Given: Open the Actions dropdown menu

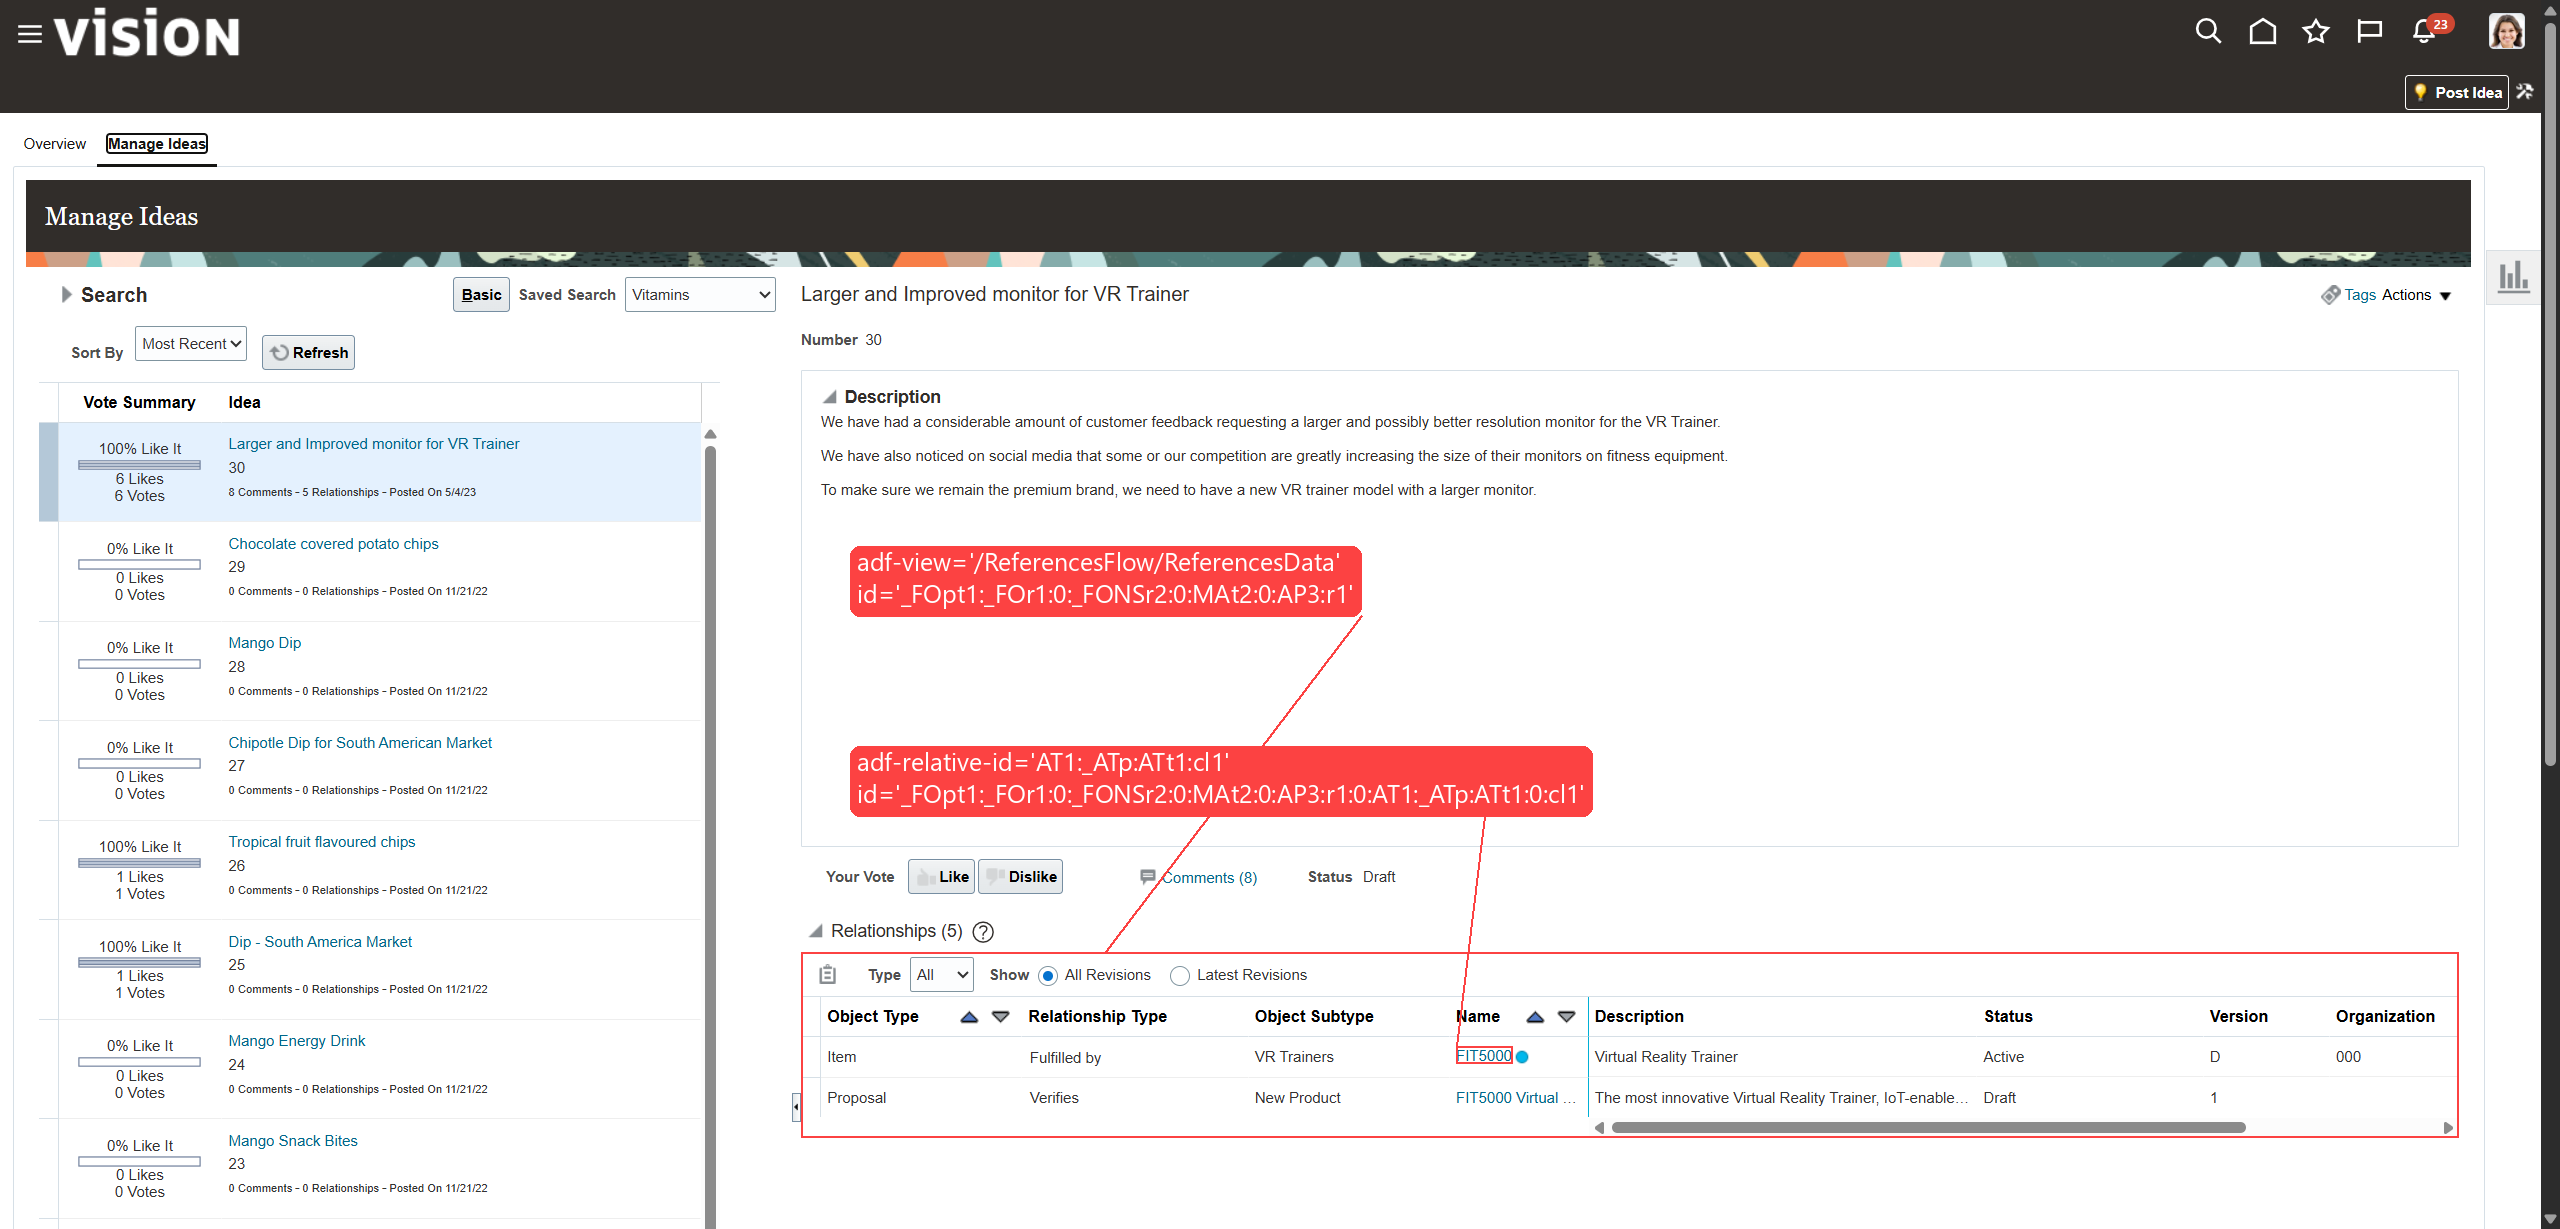Looking at the screenshot, I should (x=2416, y=295).
